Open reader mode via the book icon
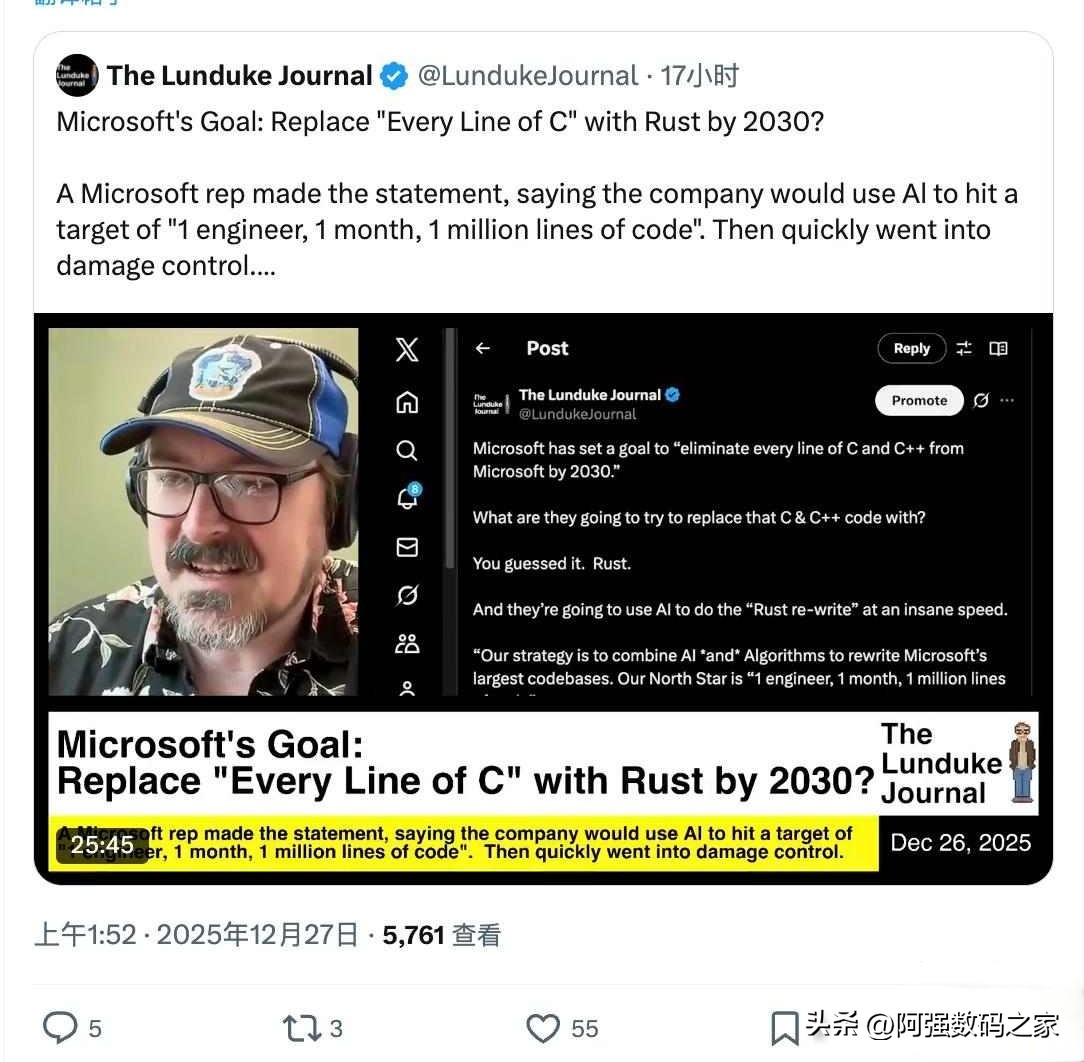Viewport: 1084px width, 1062px height. click(x=997, y=348)
